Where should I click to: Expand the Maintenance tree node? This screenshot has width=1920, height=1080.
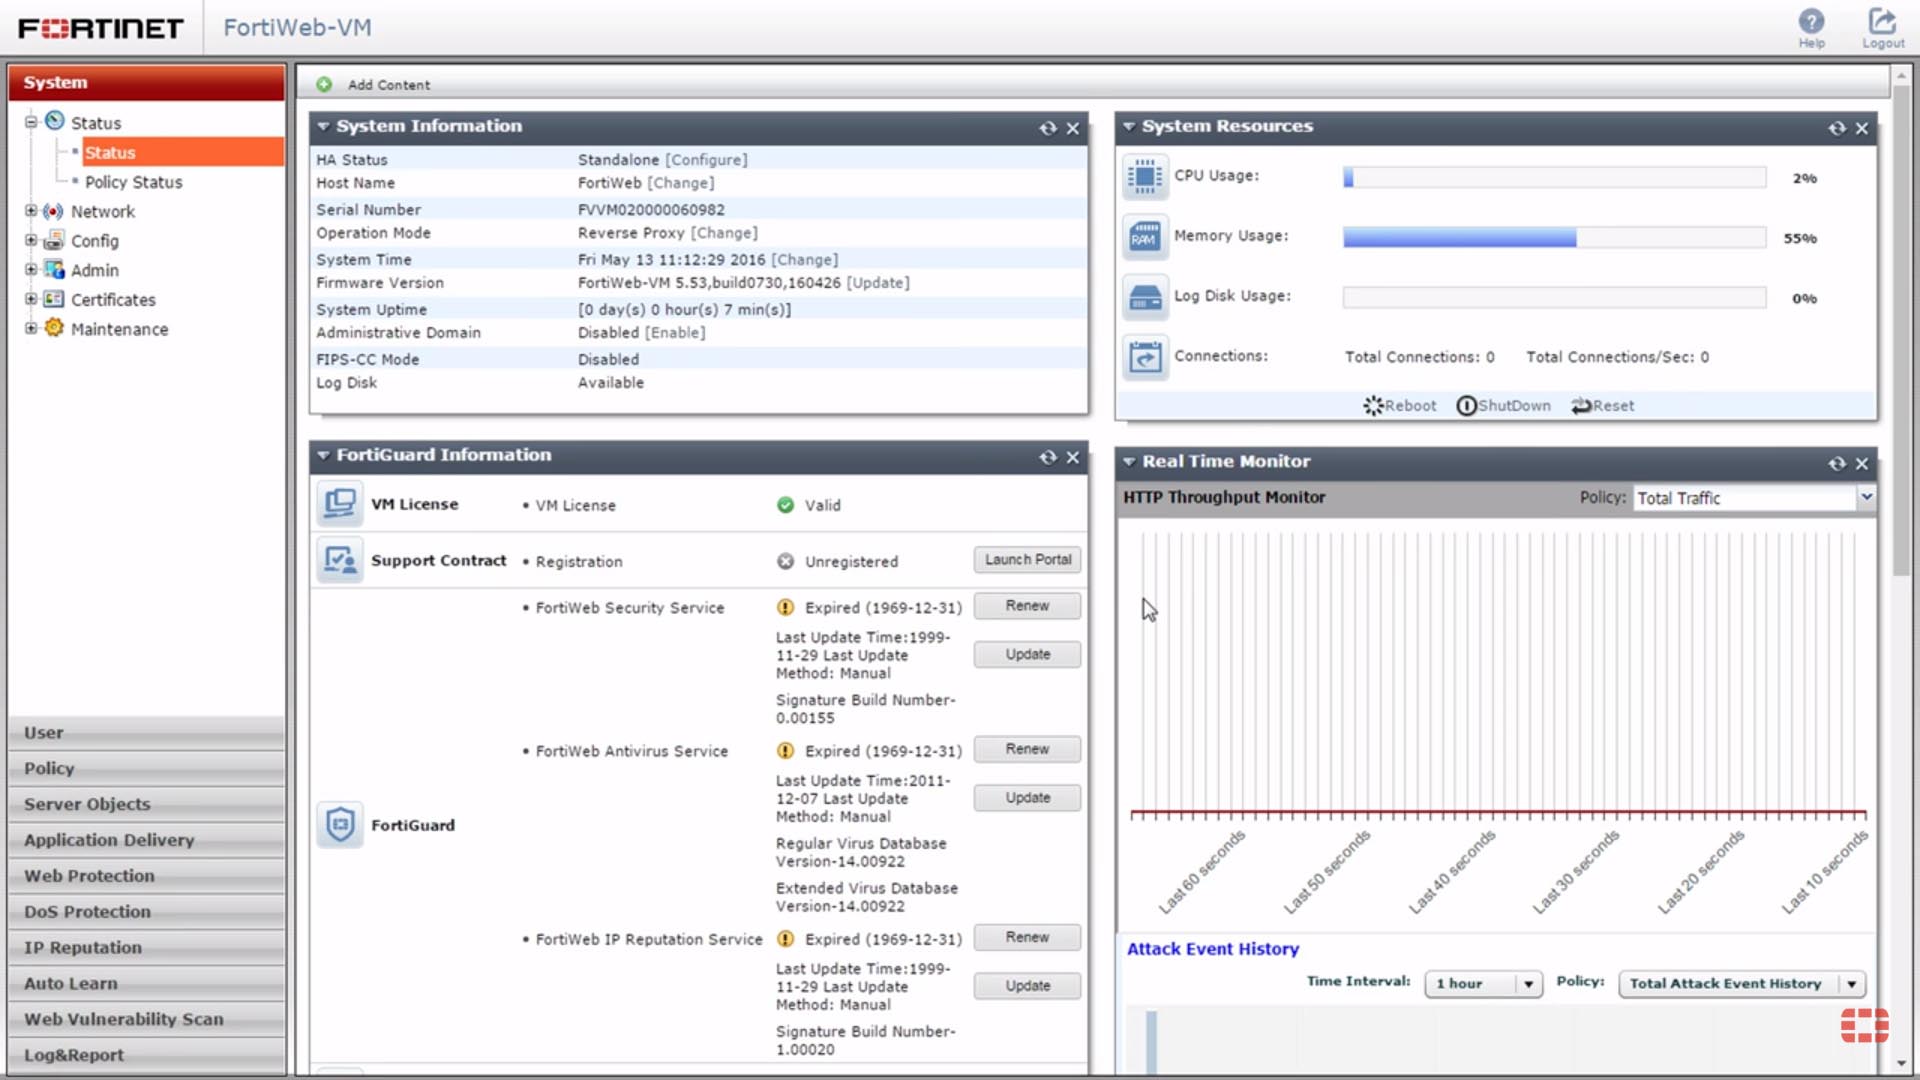31,329
